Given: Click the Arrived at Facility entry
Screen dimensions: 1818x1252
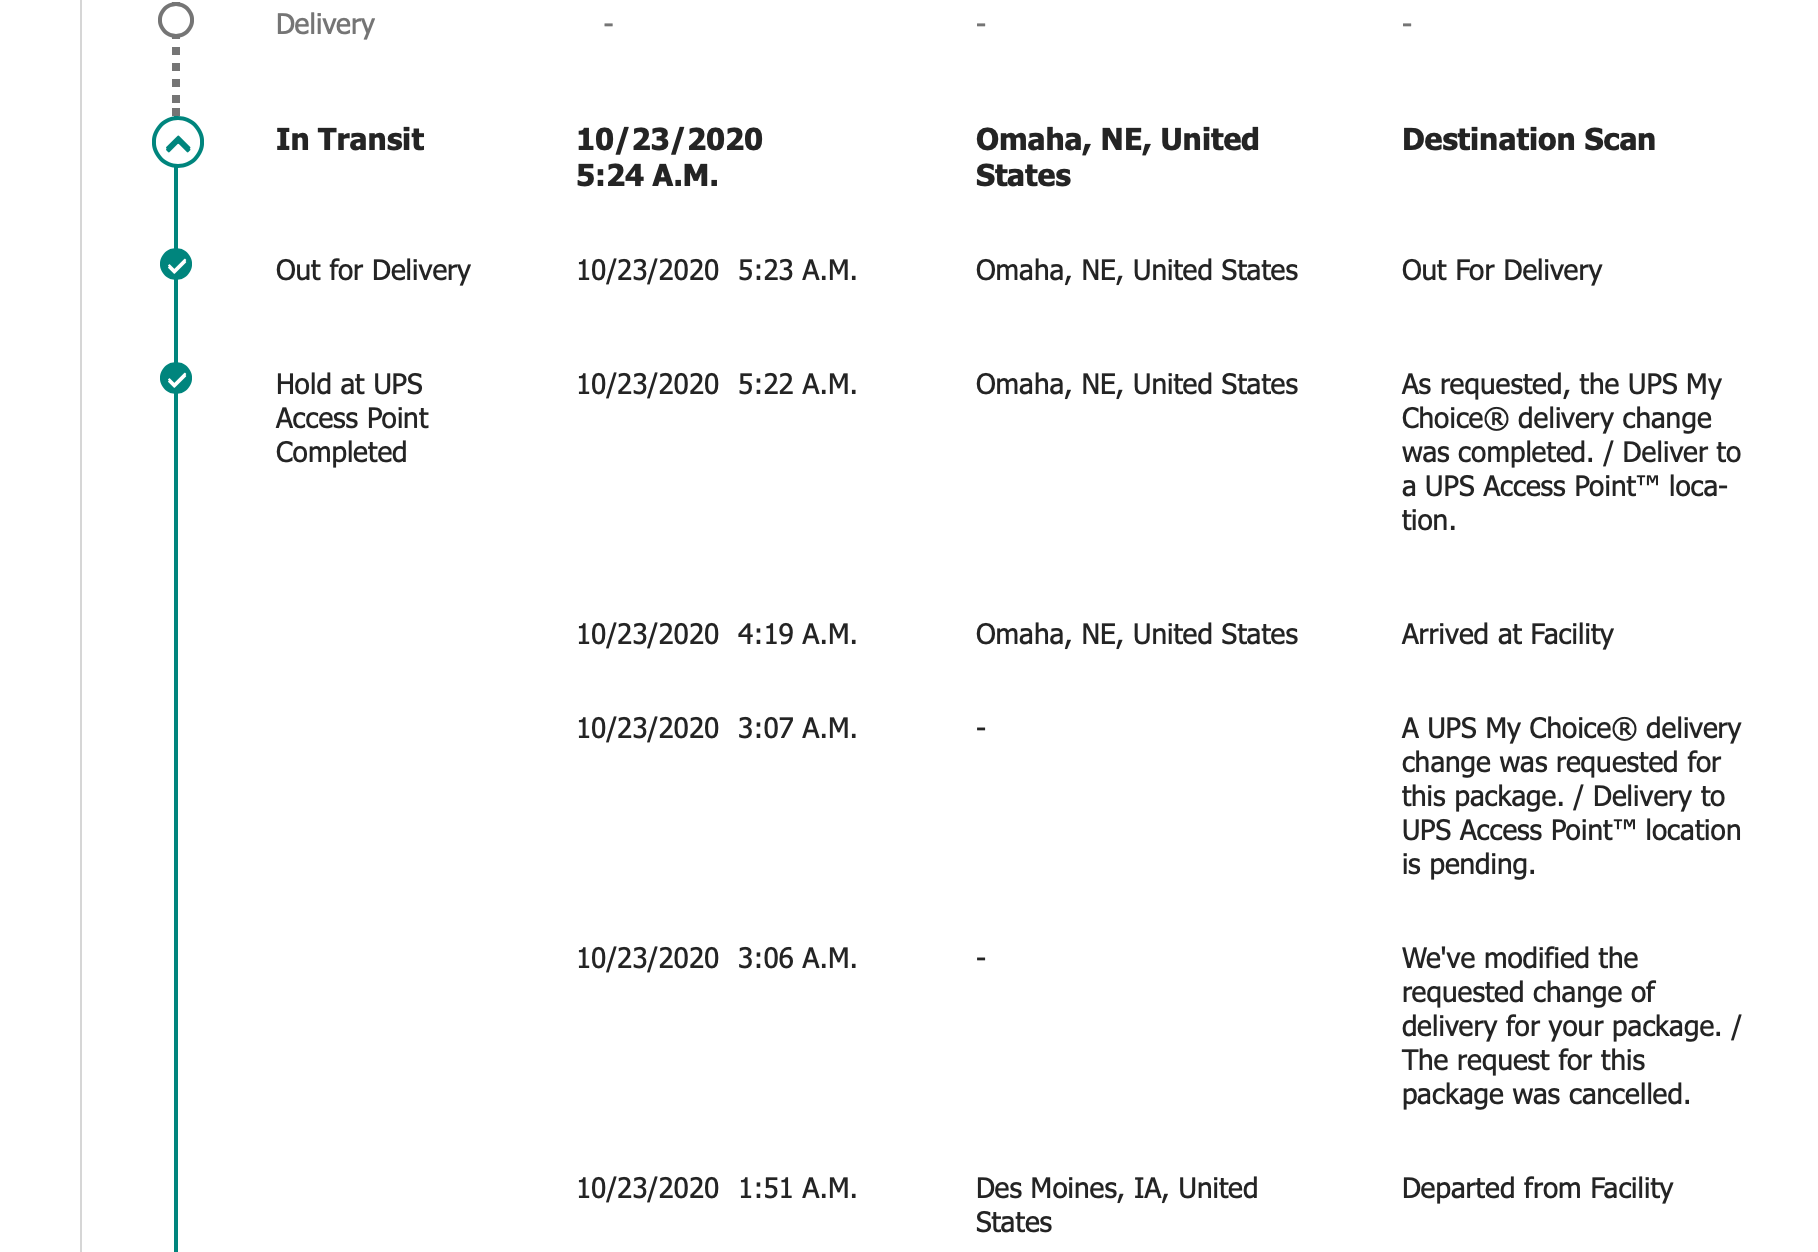Looking at the screenshot, I should point(1507,634).
